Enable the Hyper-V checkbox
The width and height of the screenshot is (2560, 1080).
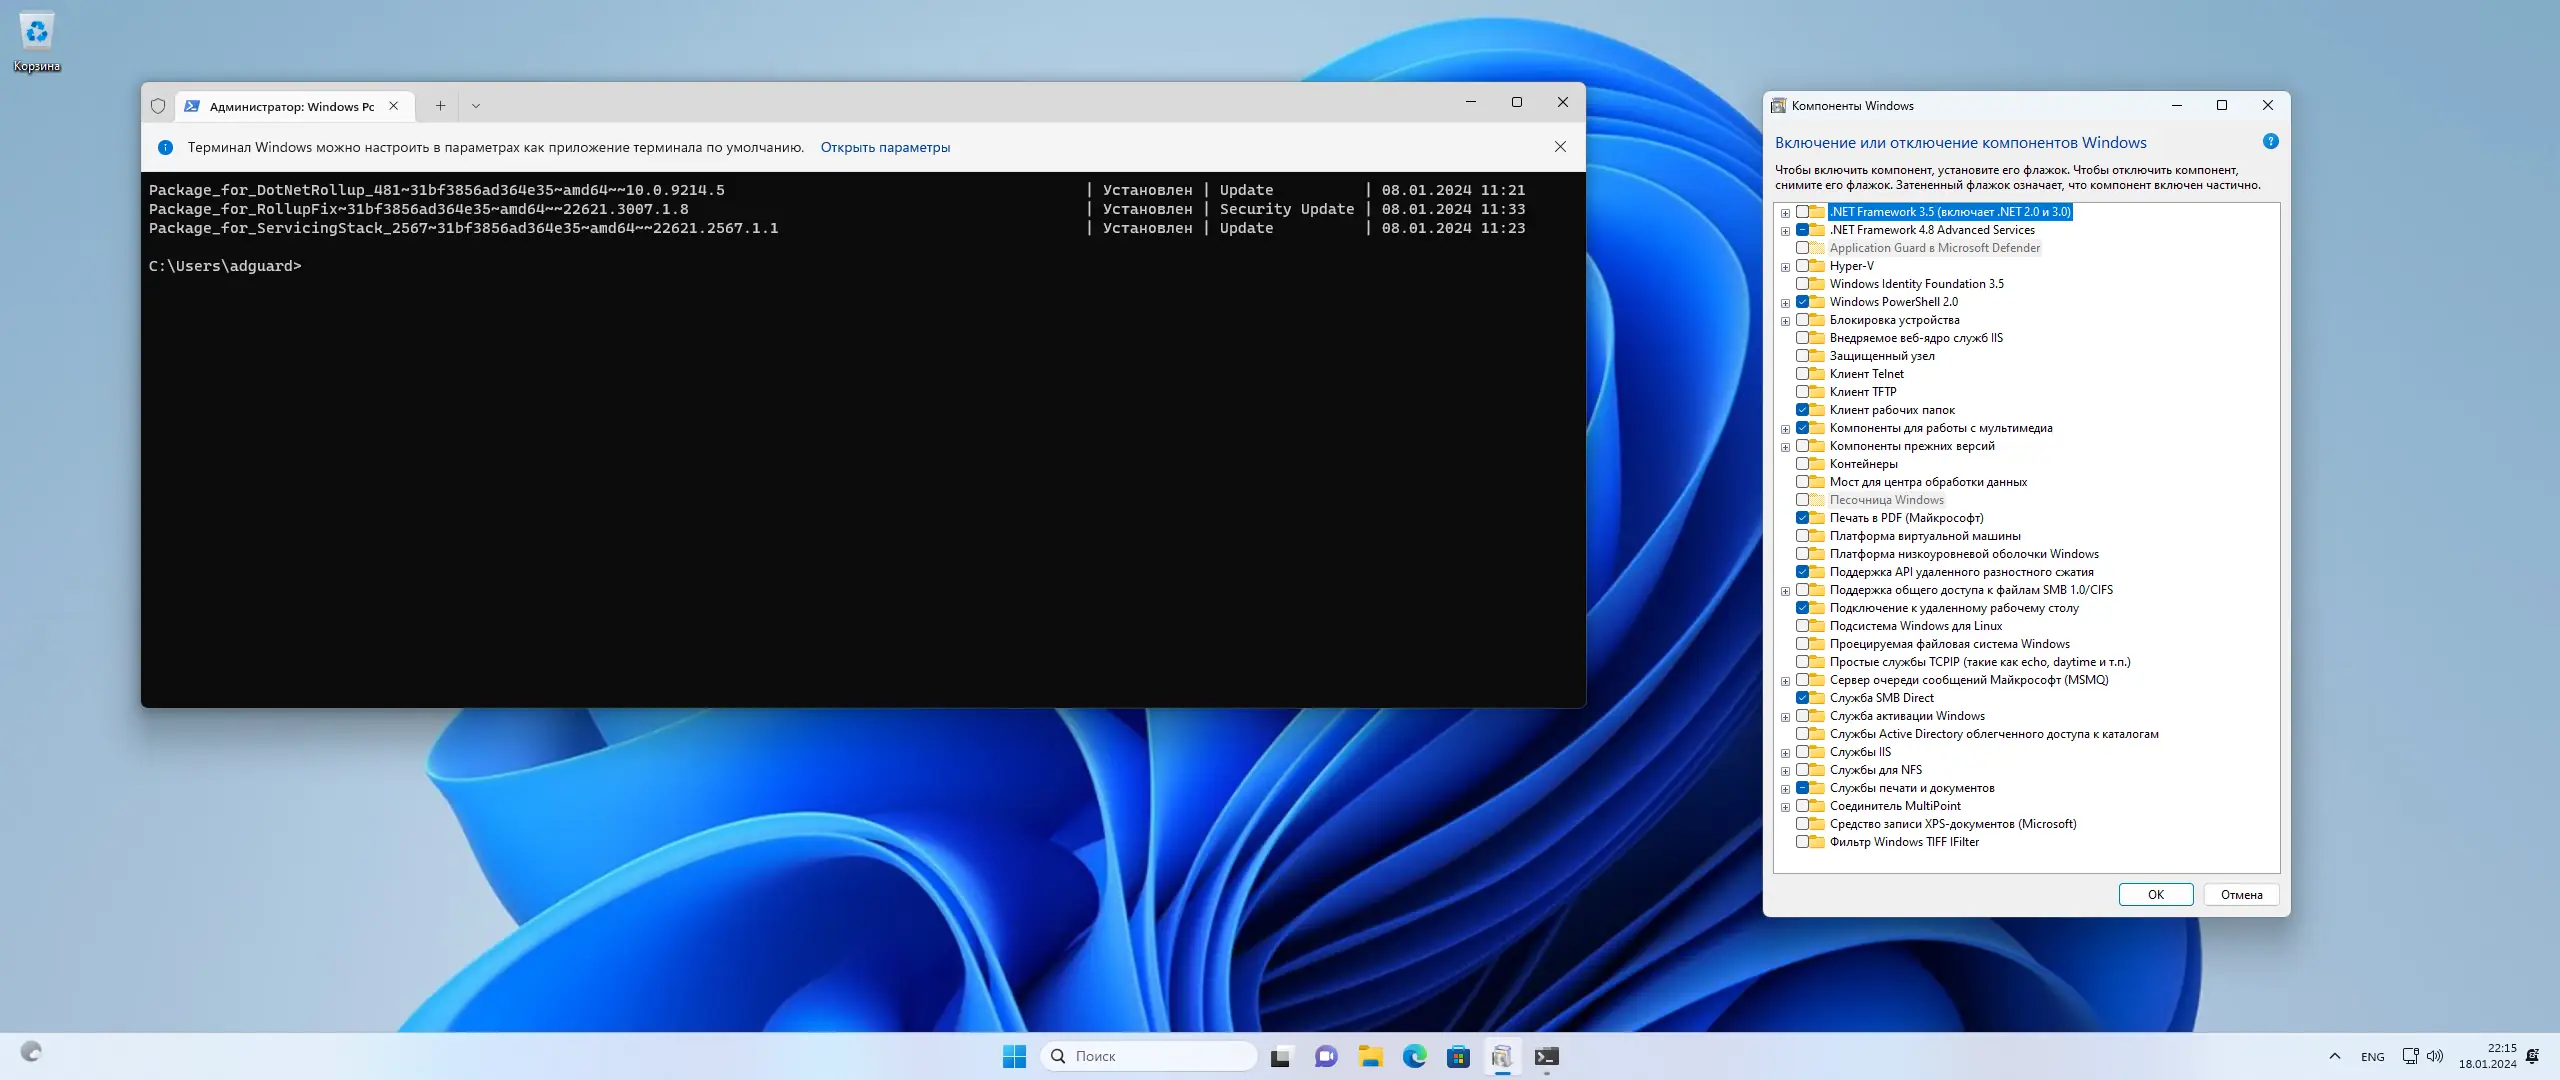point(1802,266)
